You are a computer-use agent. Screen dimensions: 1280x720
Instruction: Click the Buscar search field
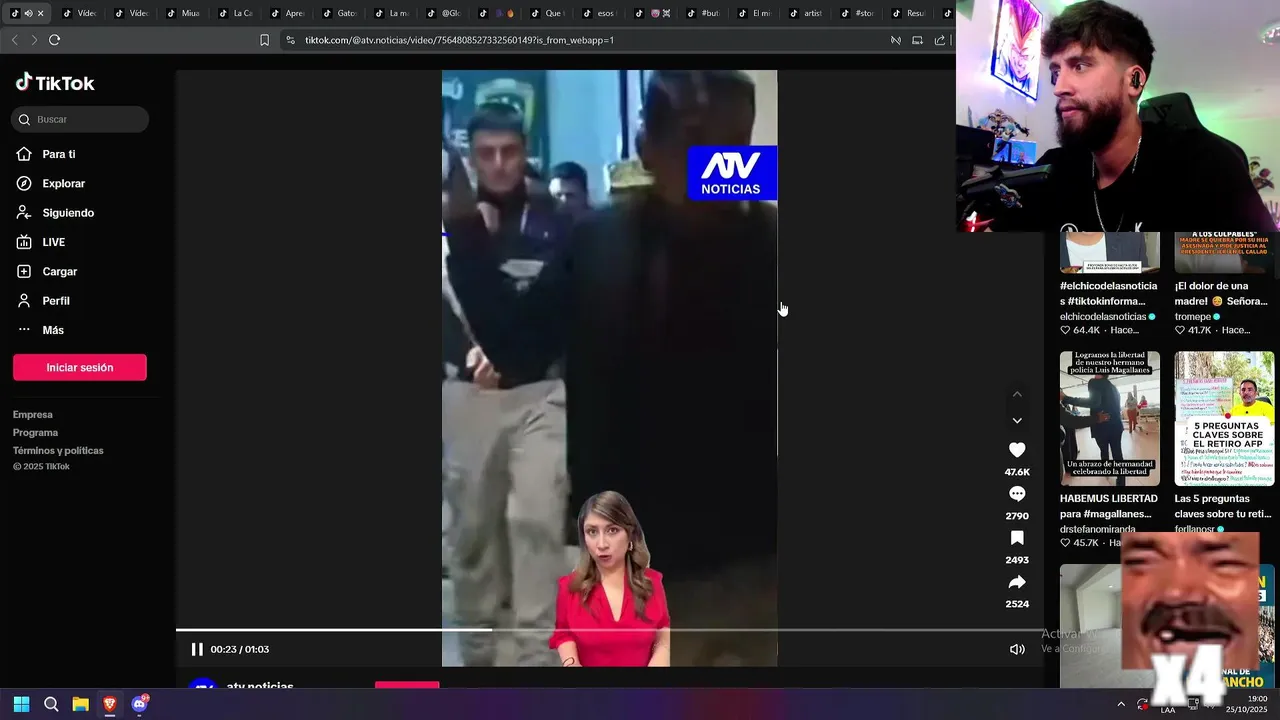(x=80, y=120)
